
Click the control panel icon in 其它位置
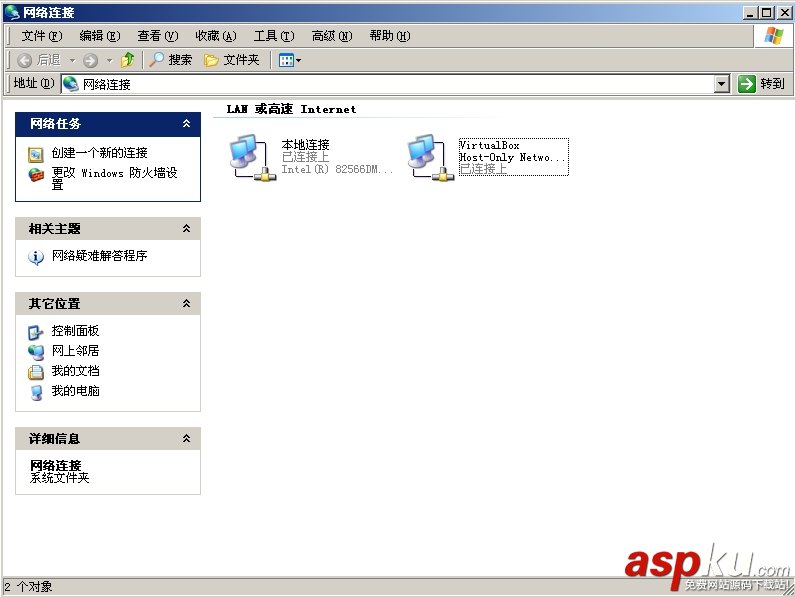coord(35,332)
